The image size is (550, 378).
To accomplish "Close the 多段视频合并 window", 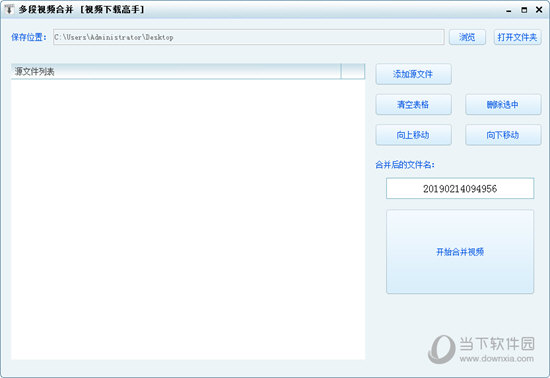I will click(539, 10).
